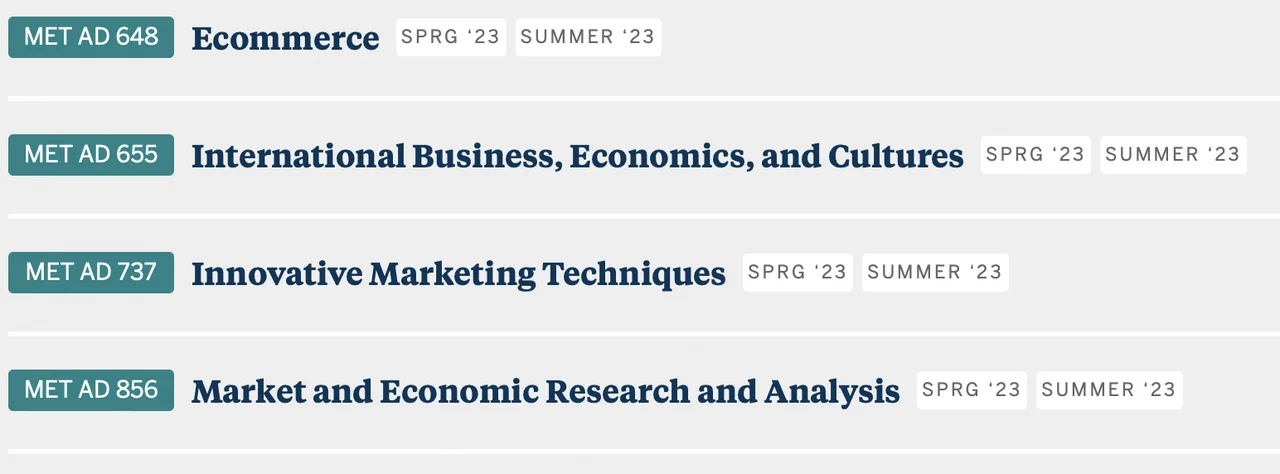Open Market and Economic Research and Analysis
The width and height of the screenshot is (1280, 474).
545,391
